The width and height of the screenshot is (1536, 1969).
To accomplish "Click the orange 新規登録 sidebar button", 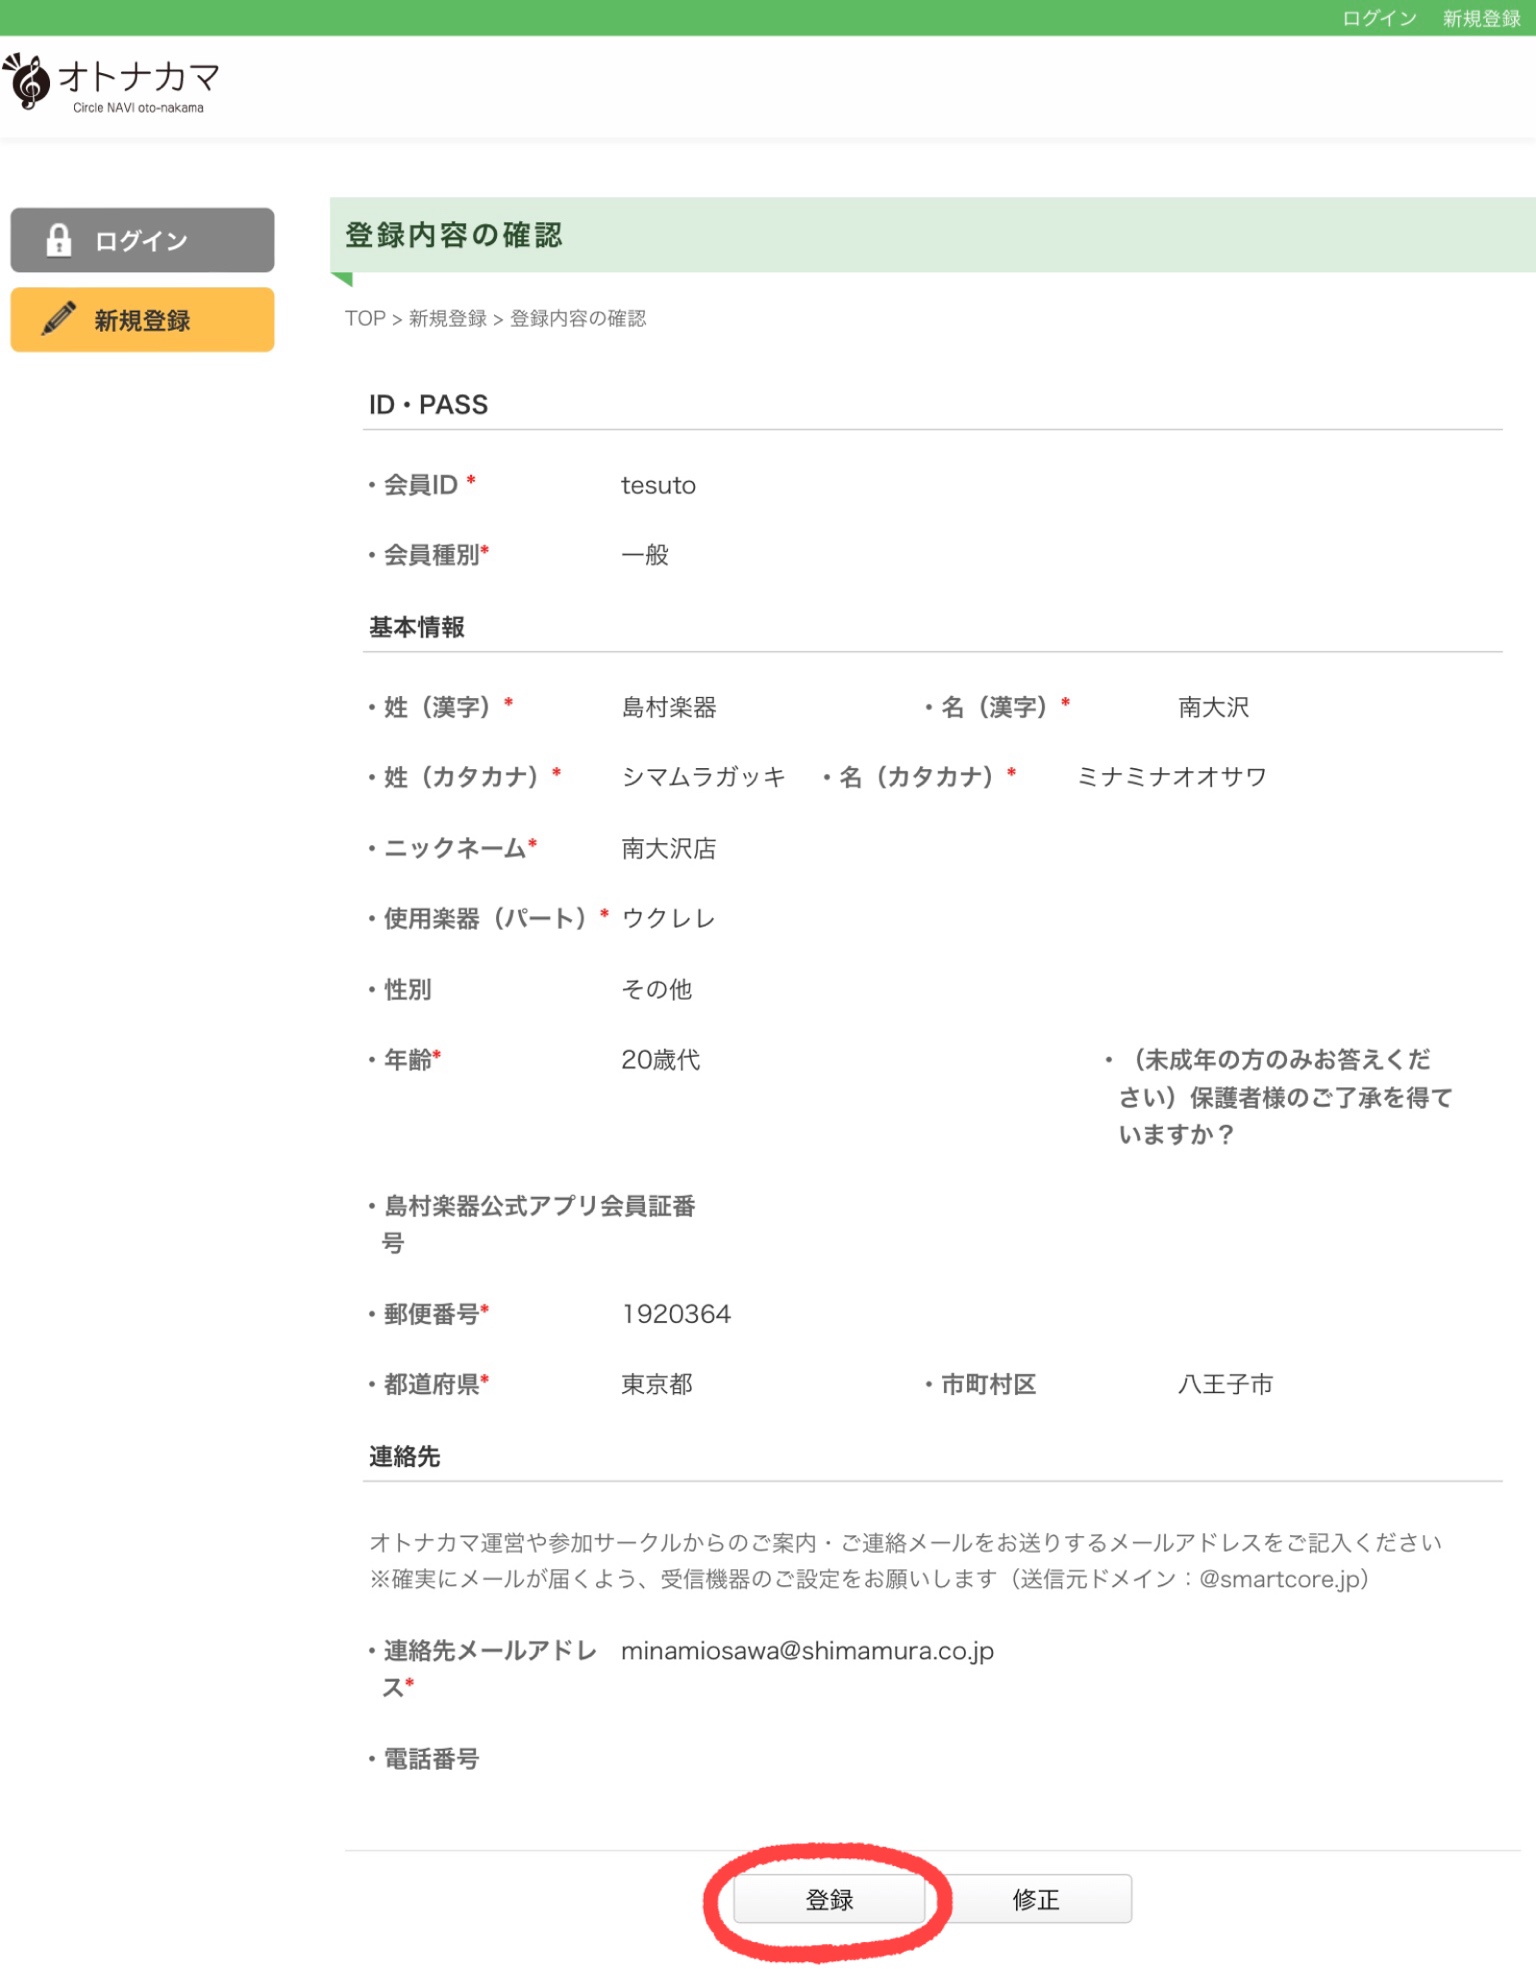I will pyautogui.click(x=142, y=319).
